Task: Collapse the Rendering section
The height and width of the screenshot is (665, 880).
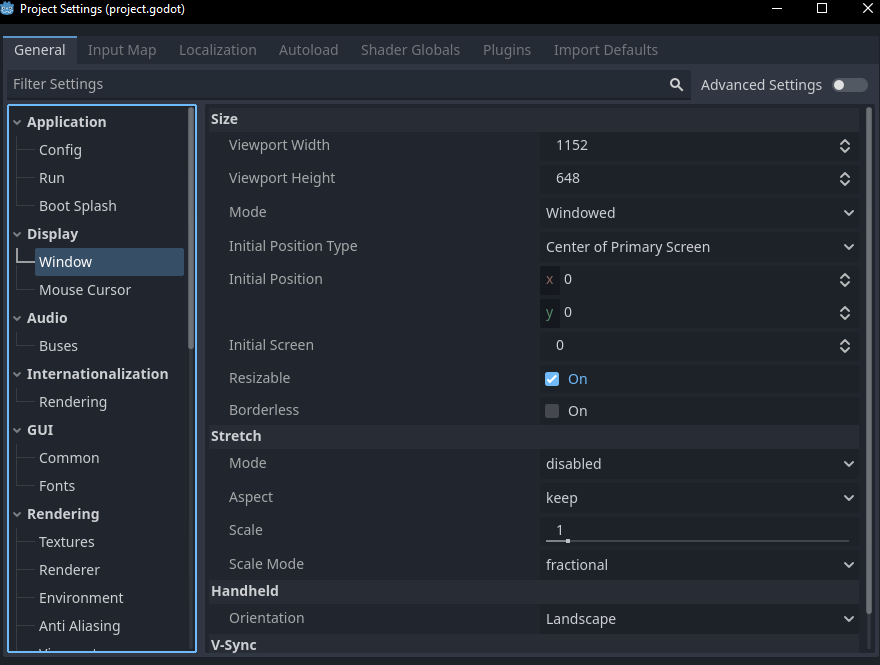Action: pos(18,513)
